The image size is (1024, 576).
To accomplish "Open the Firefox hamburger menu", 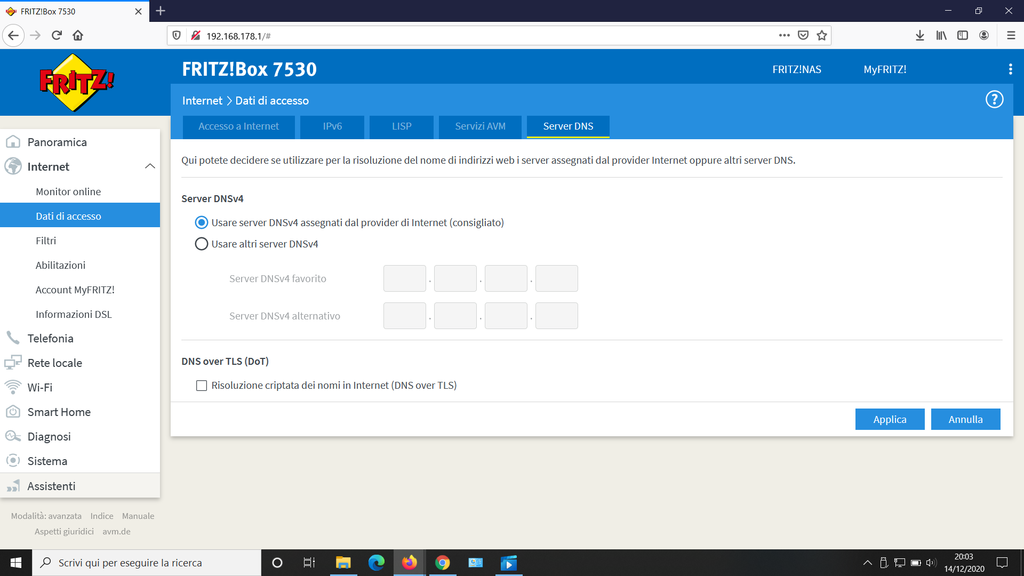I will pos(1010,35).
